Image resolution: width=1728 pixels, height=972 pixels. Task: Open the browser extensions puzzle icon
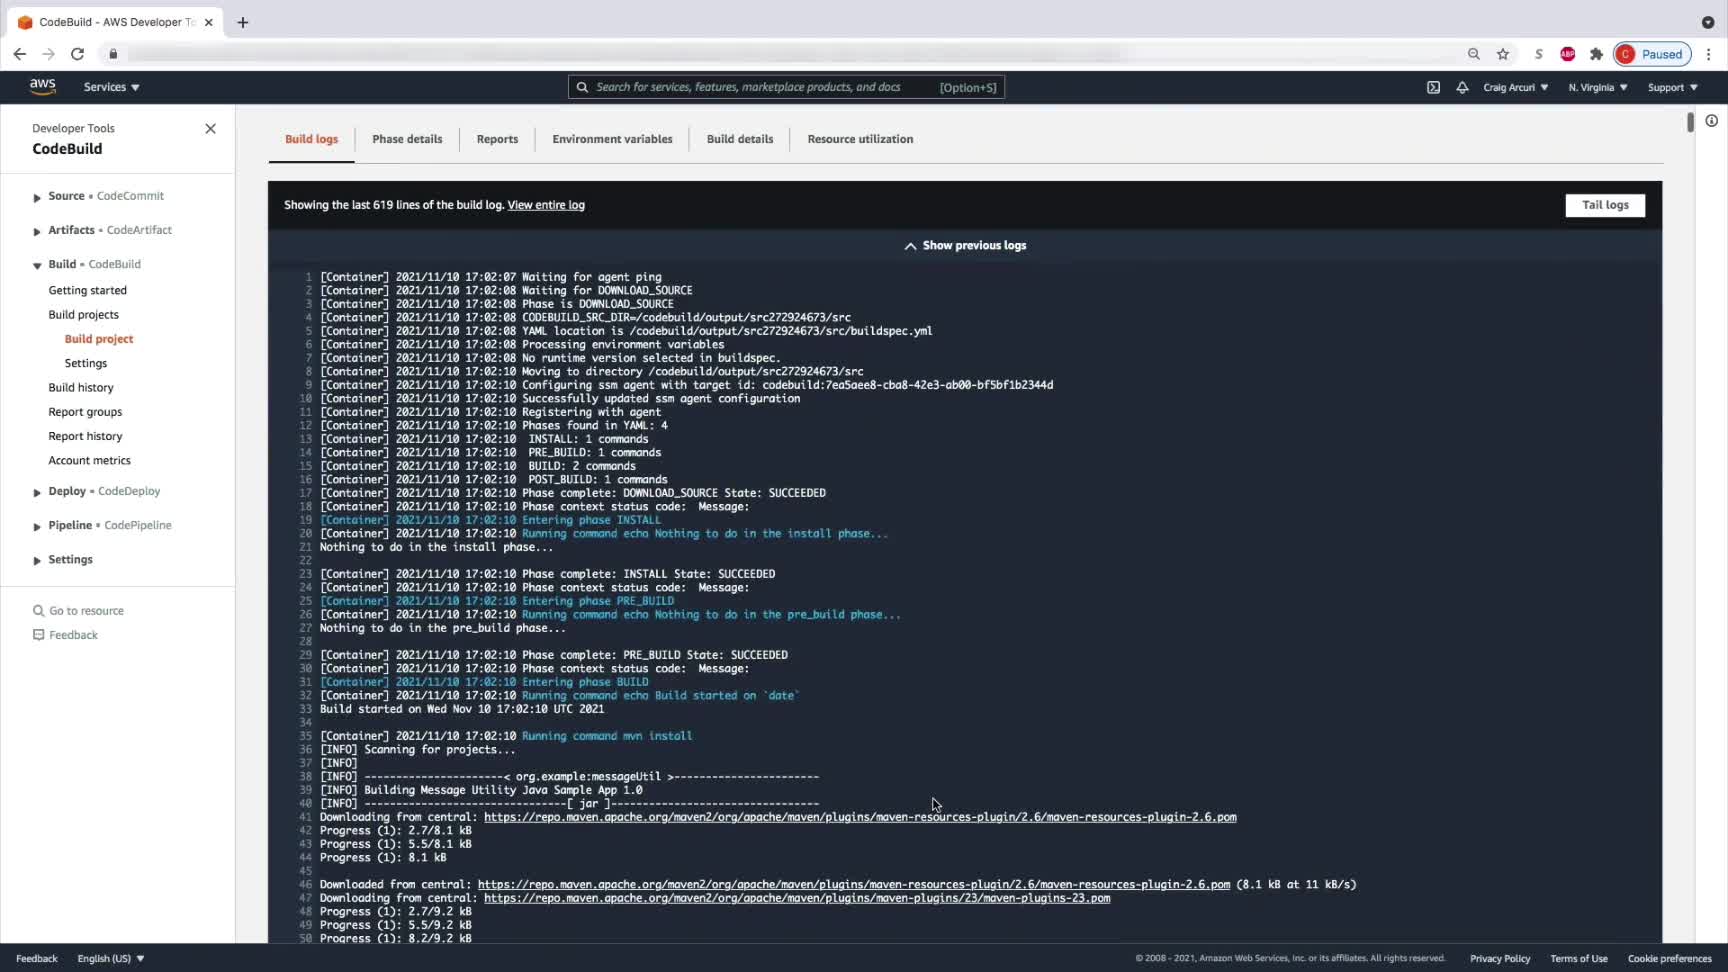click(1596, 54)
